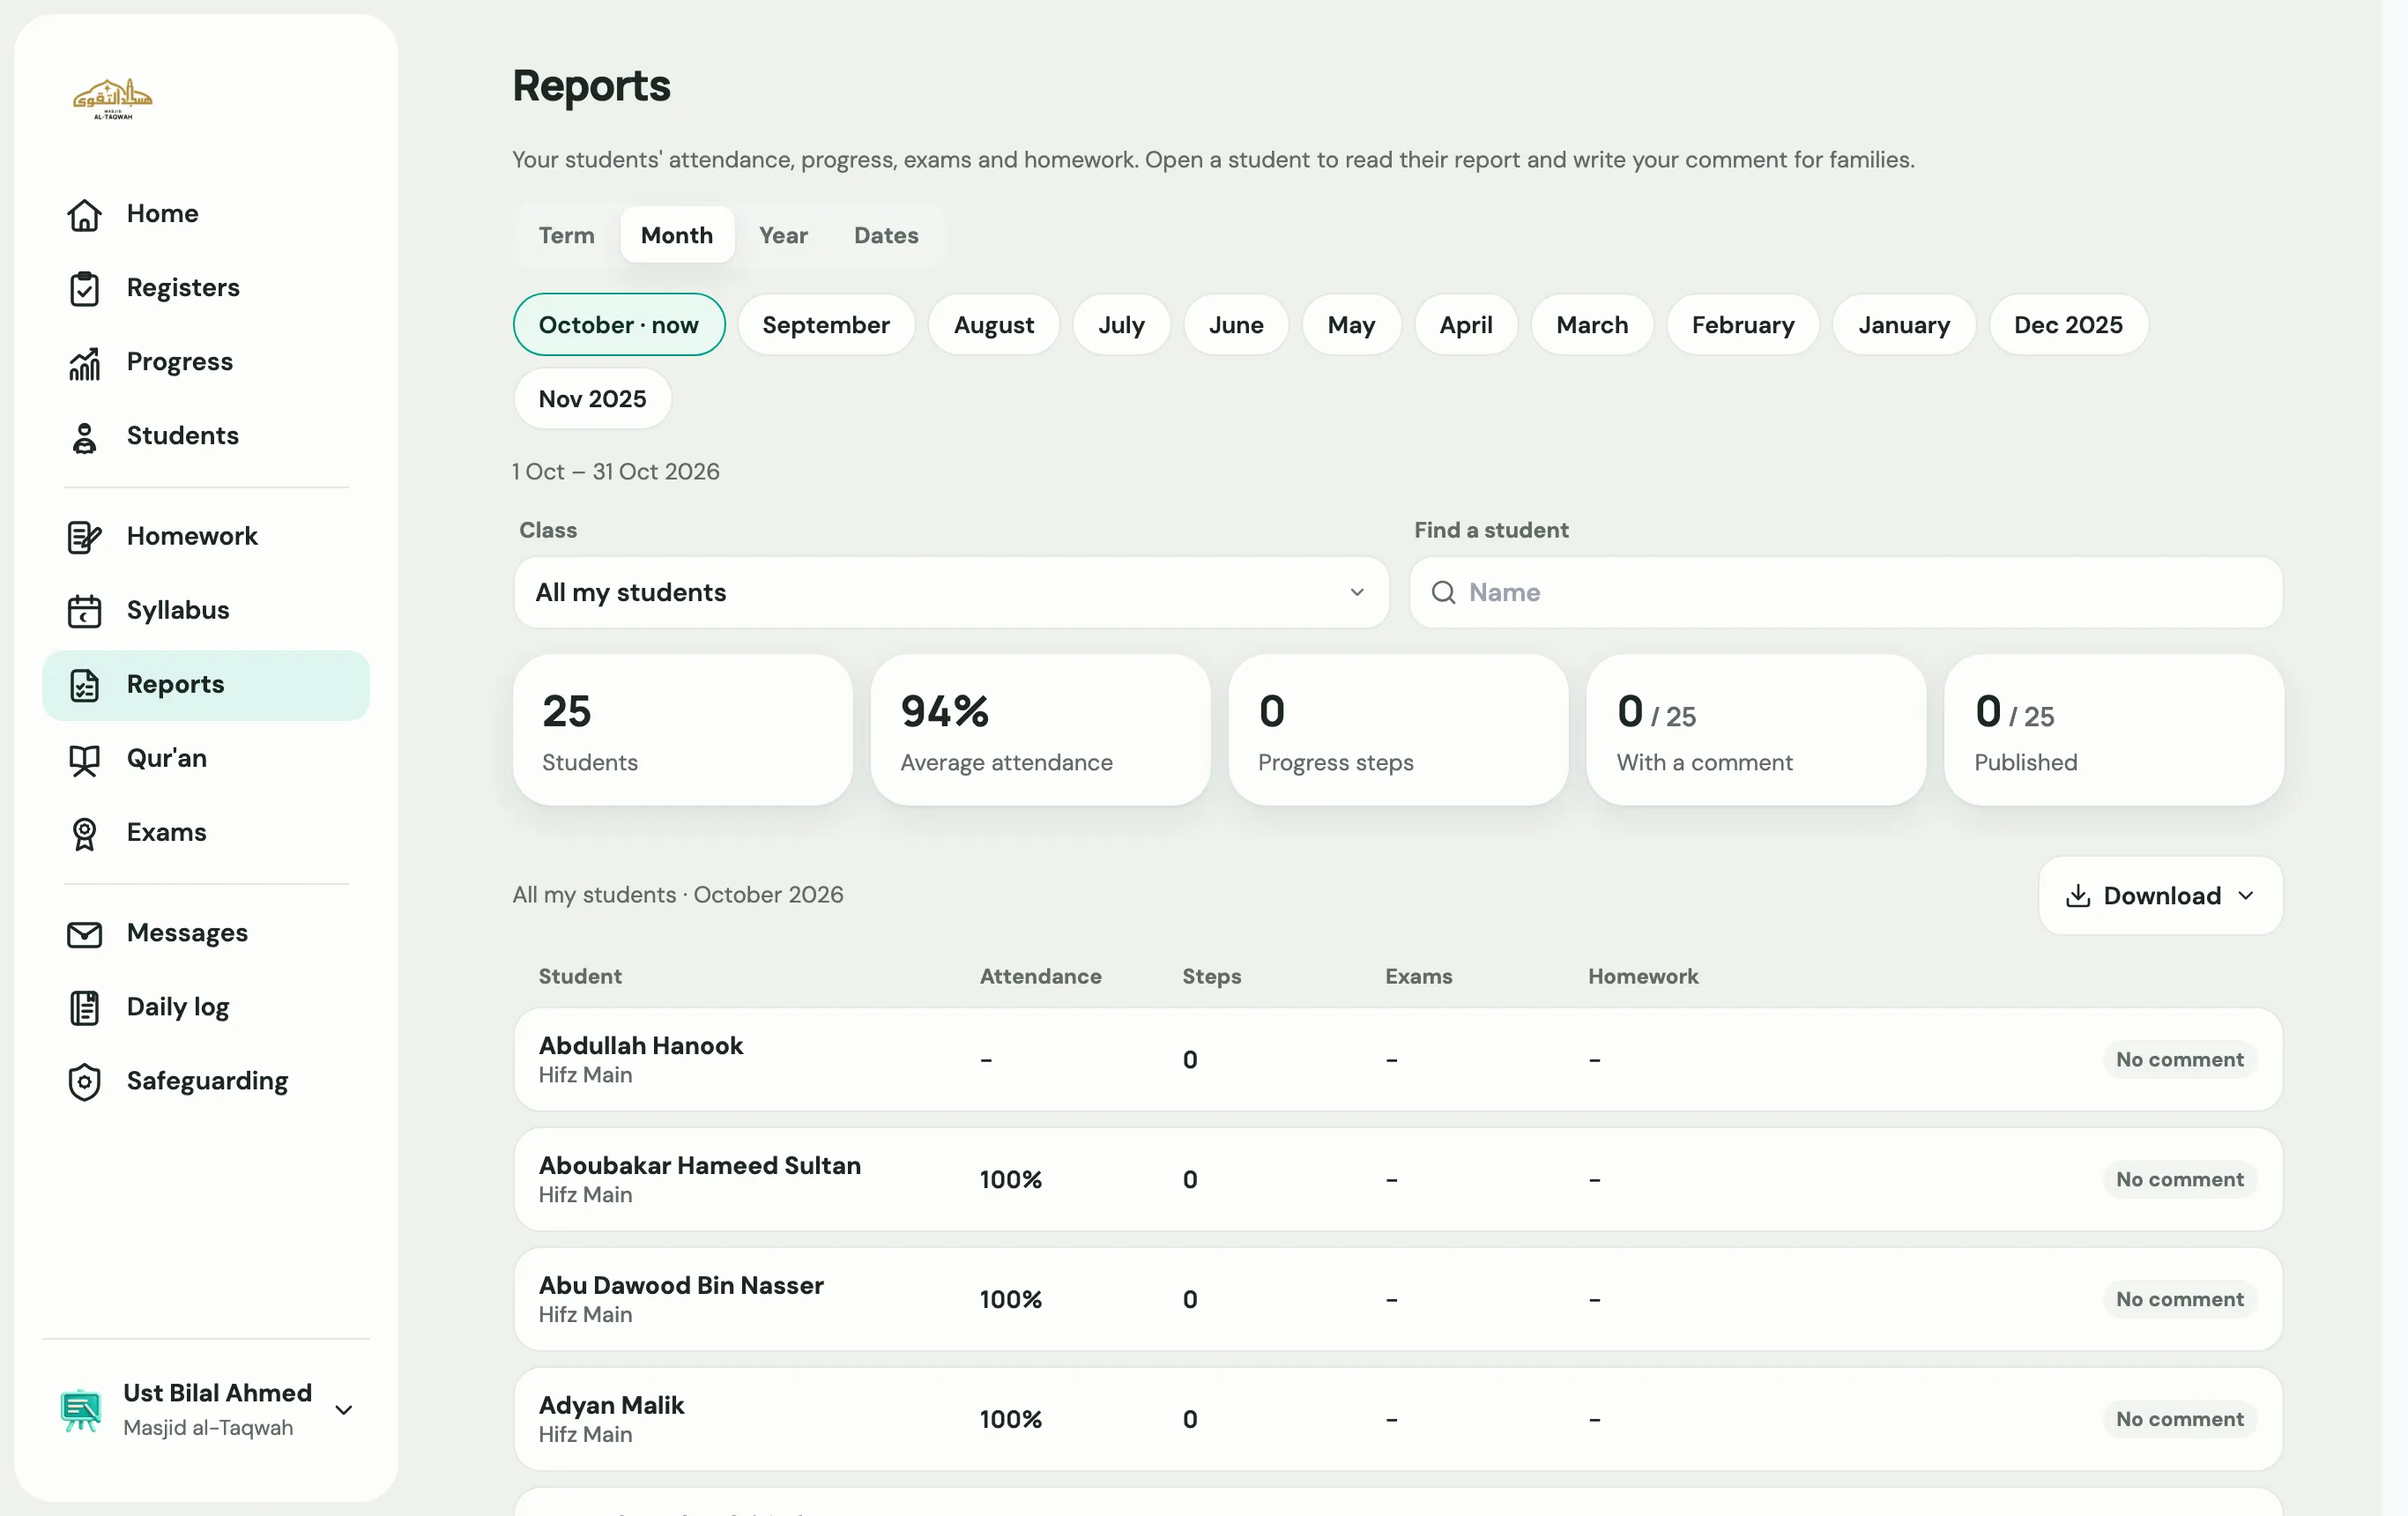This screenshot has width=2408, height=1516.
Task: Open Abdullah Hanook's report row
Action: pyautogui.click(x=1398, y=1060)
